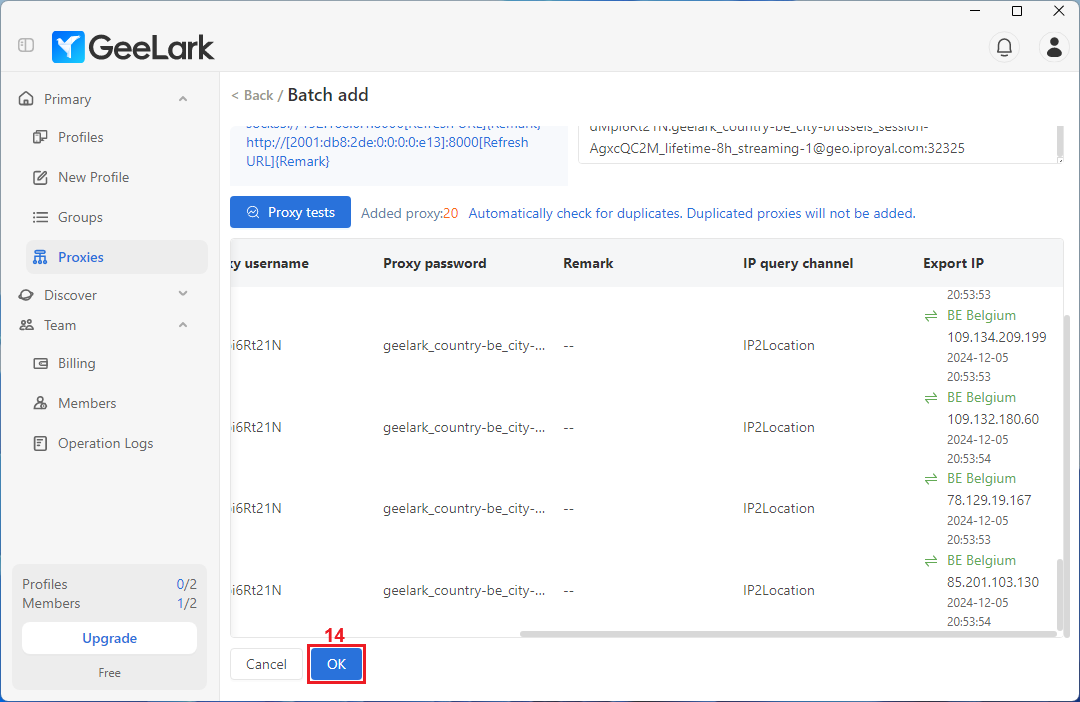Go Back from Batch add

252,96
